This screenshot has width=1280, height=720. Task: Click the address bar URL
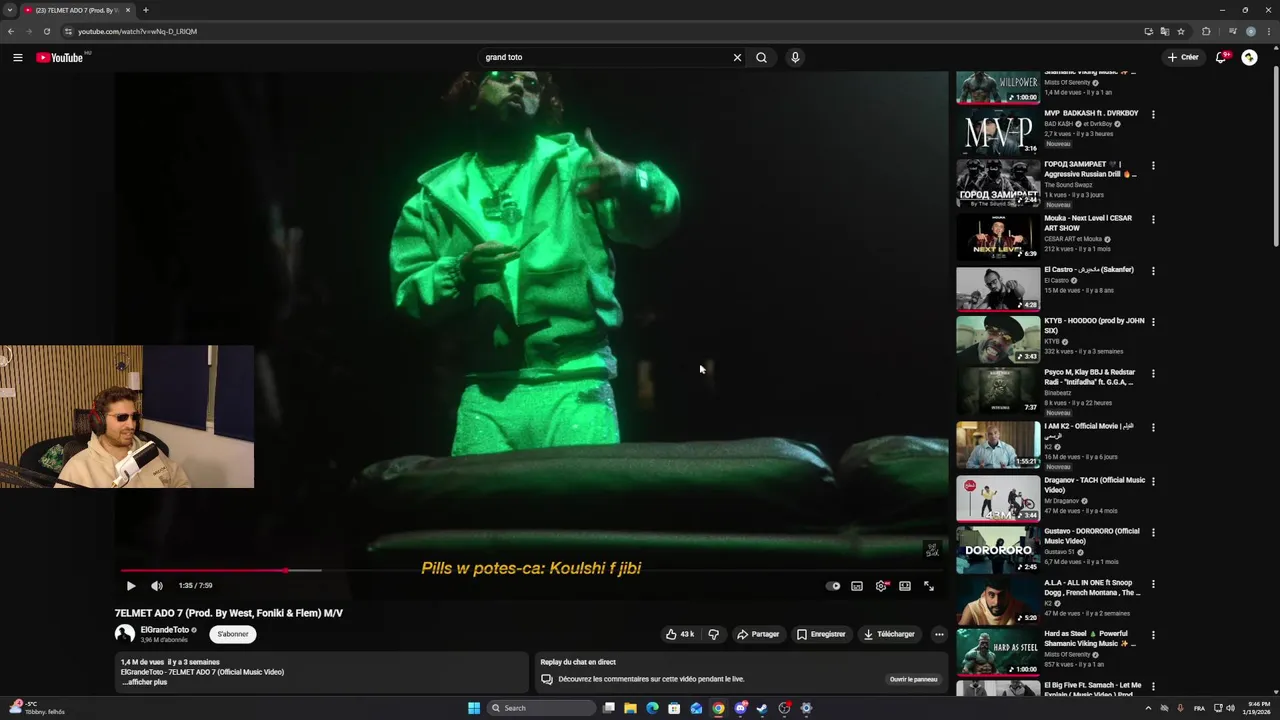[137, 31]
